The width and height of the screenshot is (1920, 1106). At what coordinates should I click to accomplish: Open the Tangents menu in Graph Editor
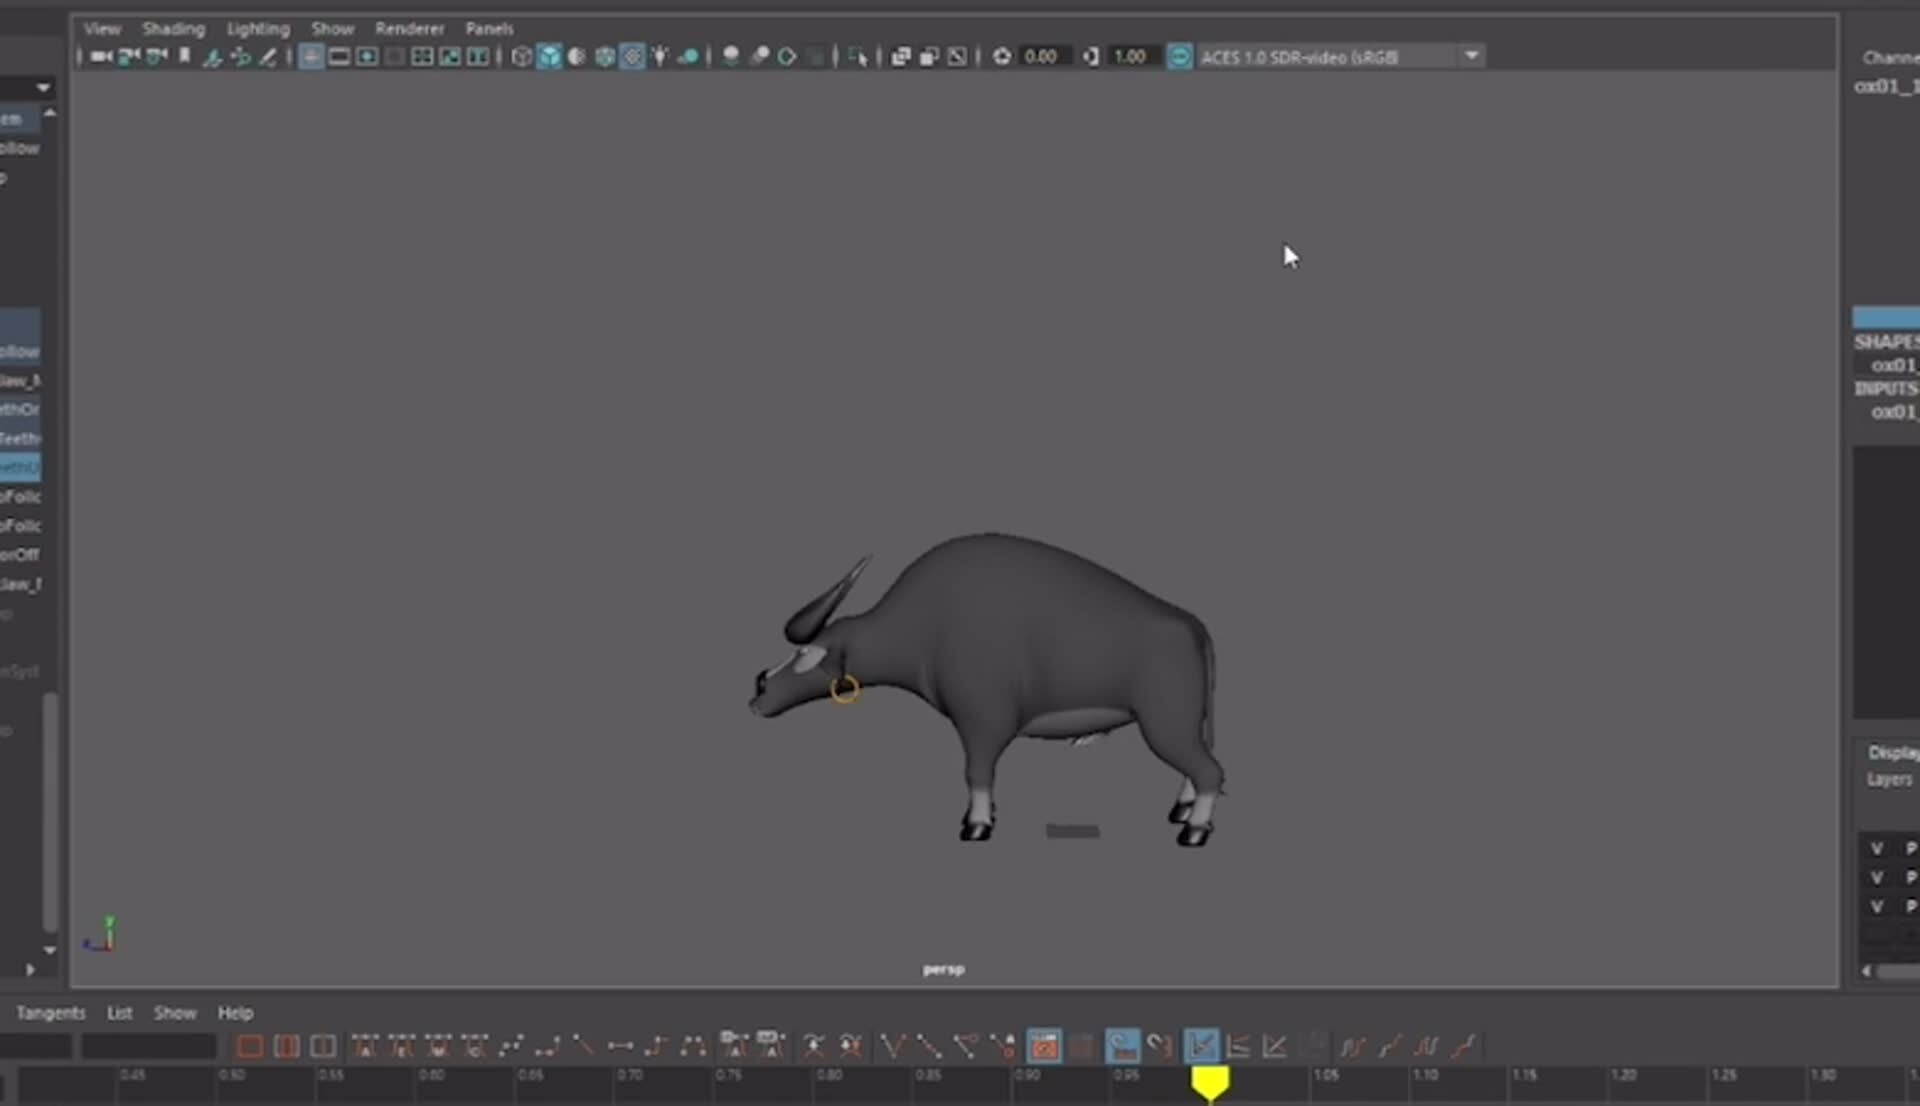click(50, 1013)
